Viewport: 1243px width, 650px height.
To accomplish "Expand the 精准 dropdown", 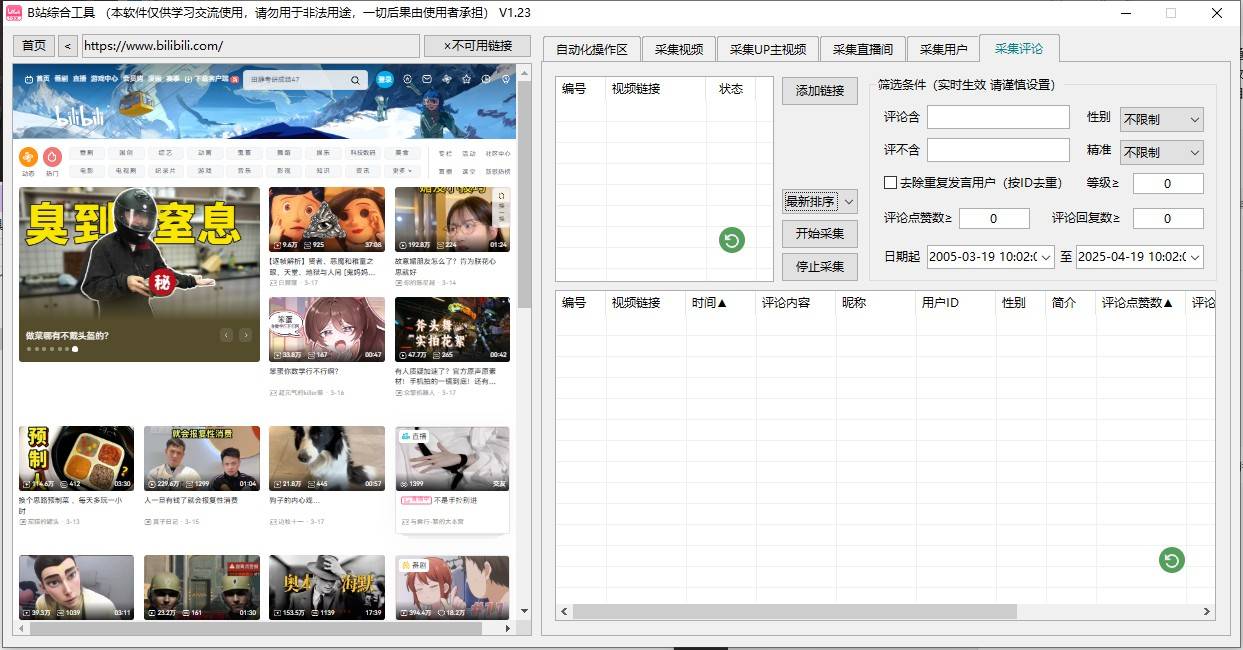I will 1161,152.
